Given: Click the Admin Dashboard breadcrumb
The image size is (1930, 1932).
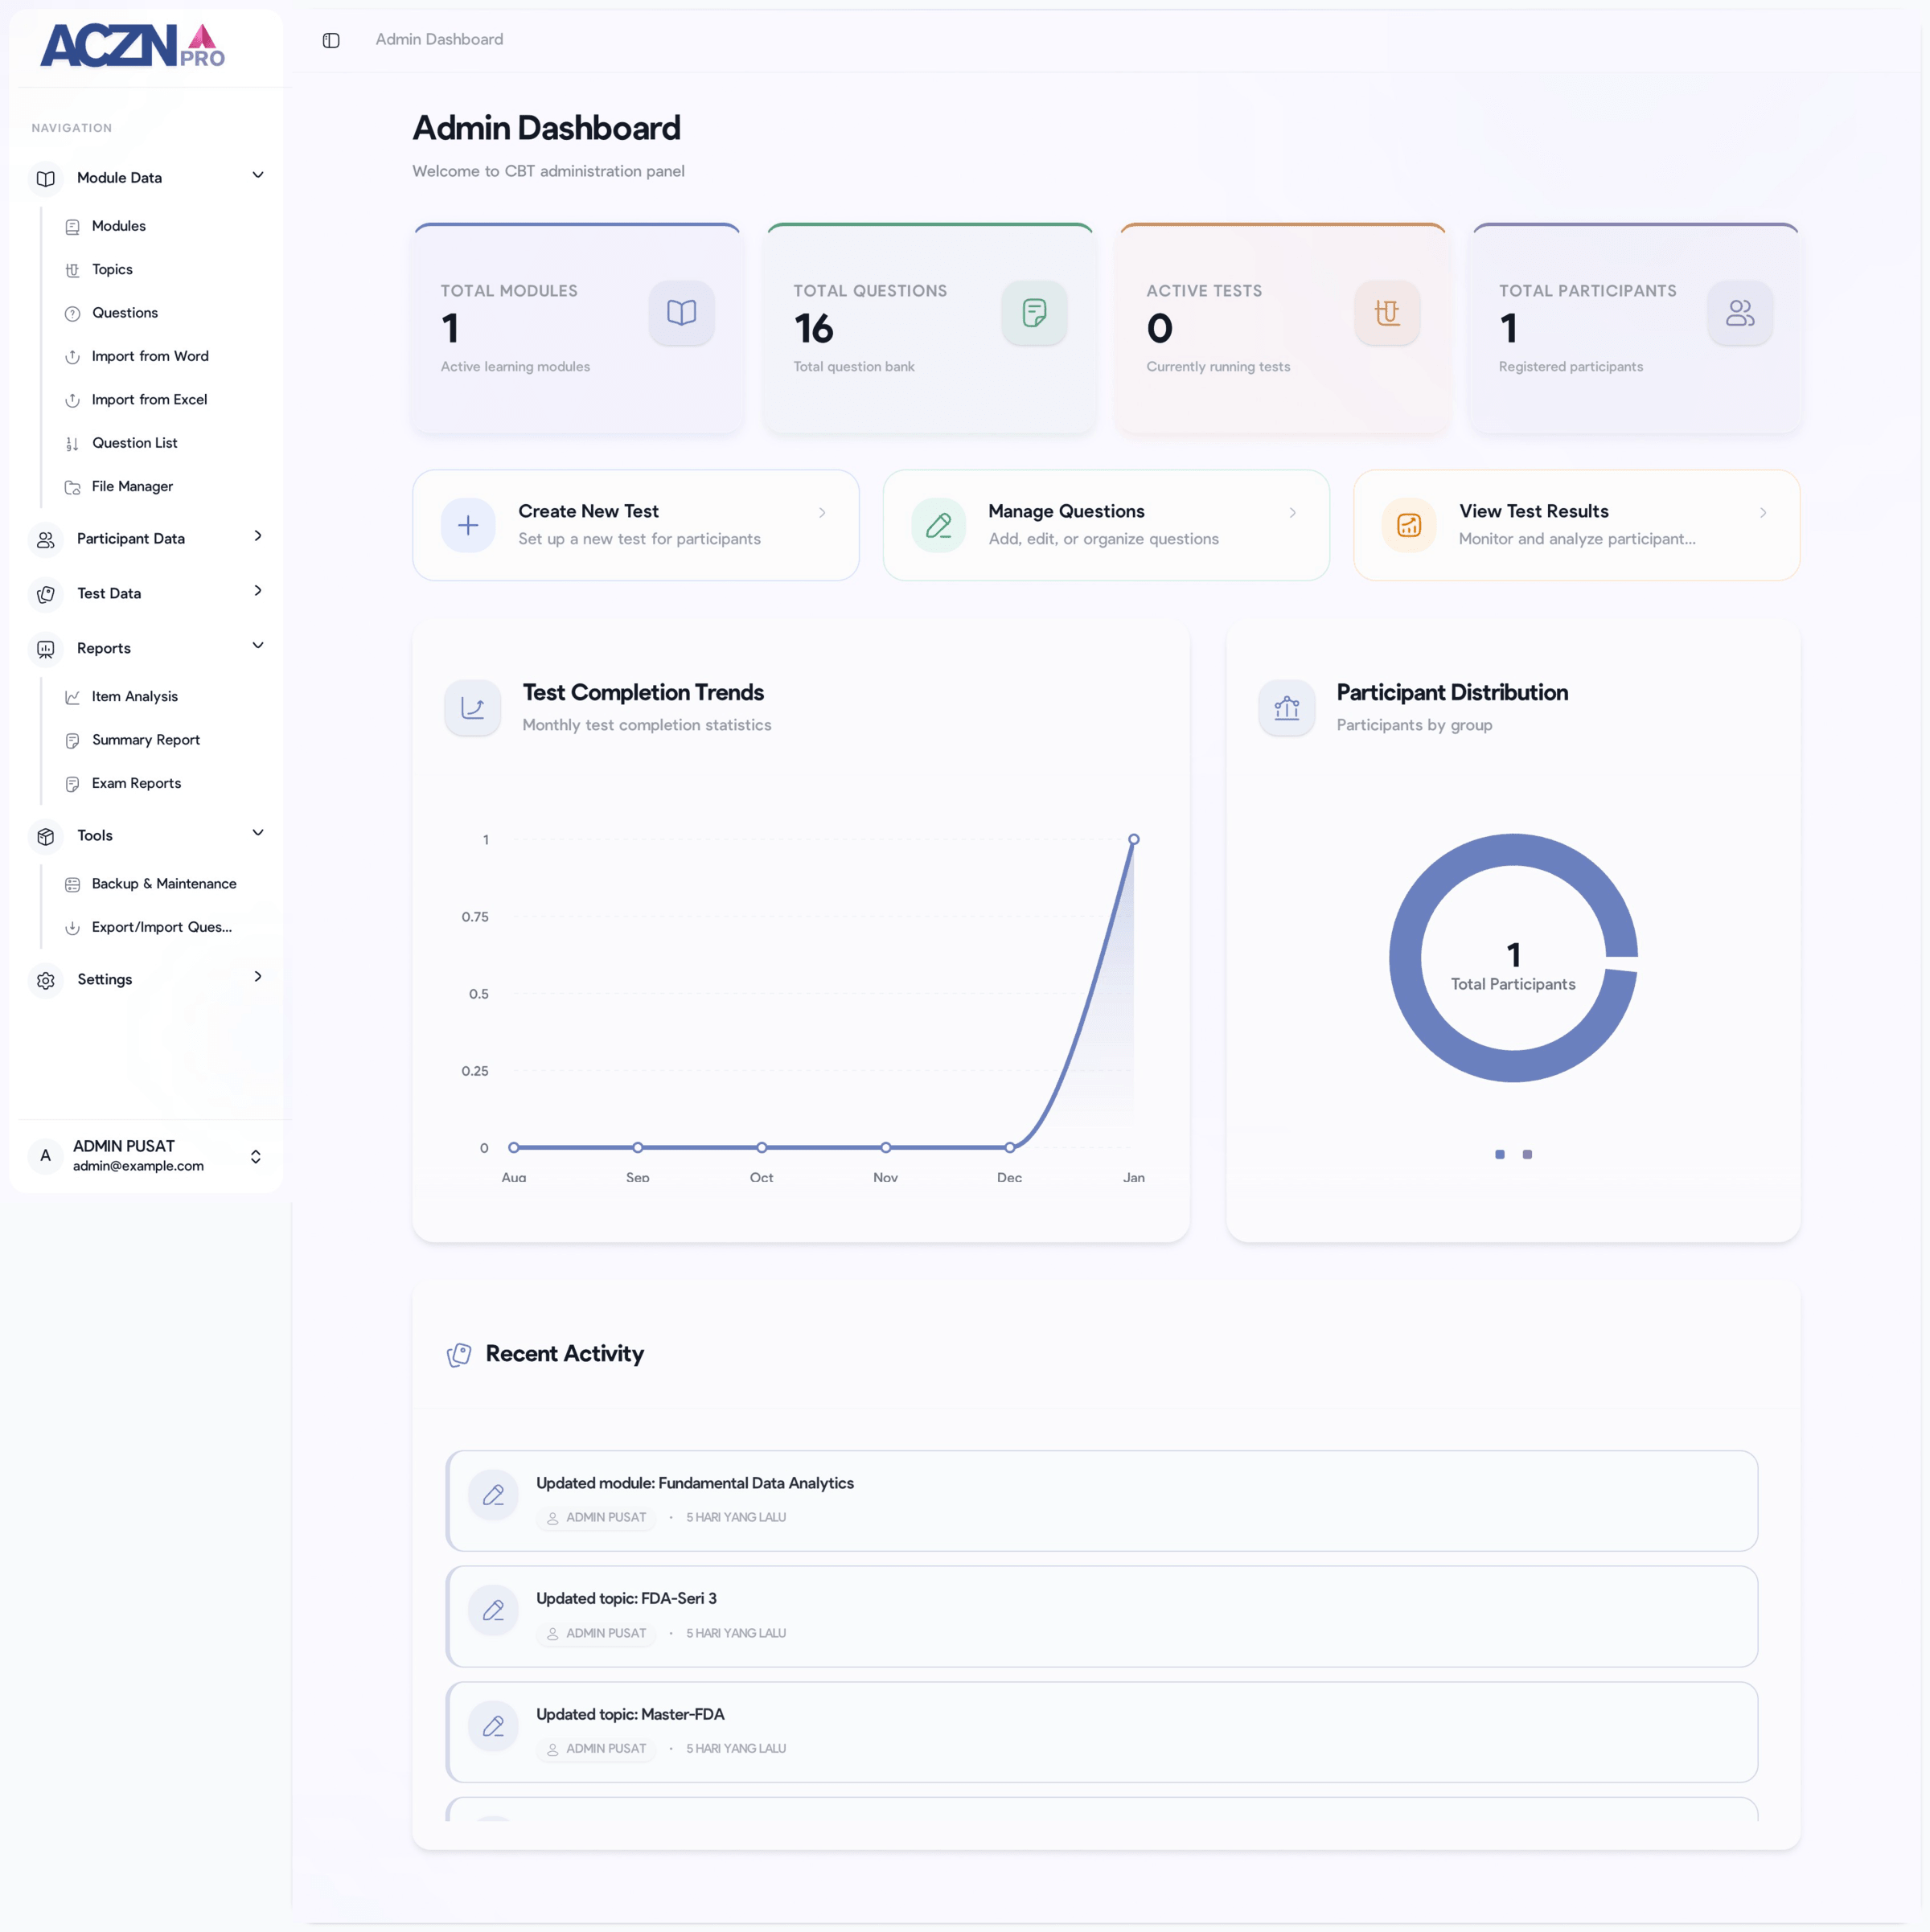Looking at the screenshot, I should pos(439,40).
